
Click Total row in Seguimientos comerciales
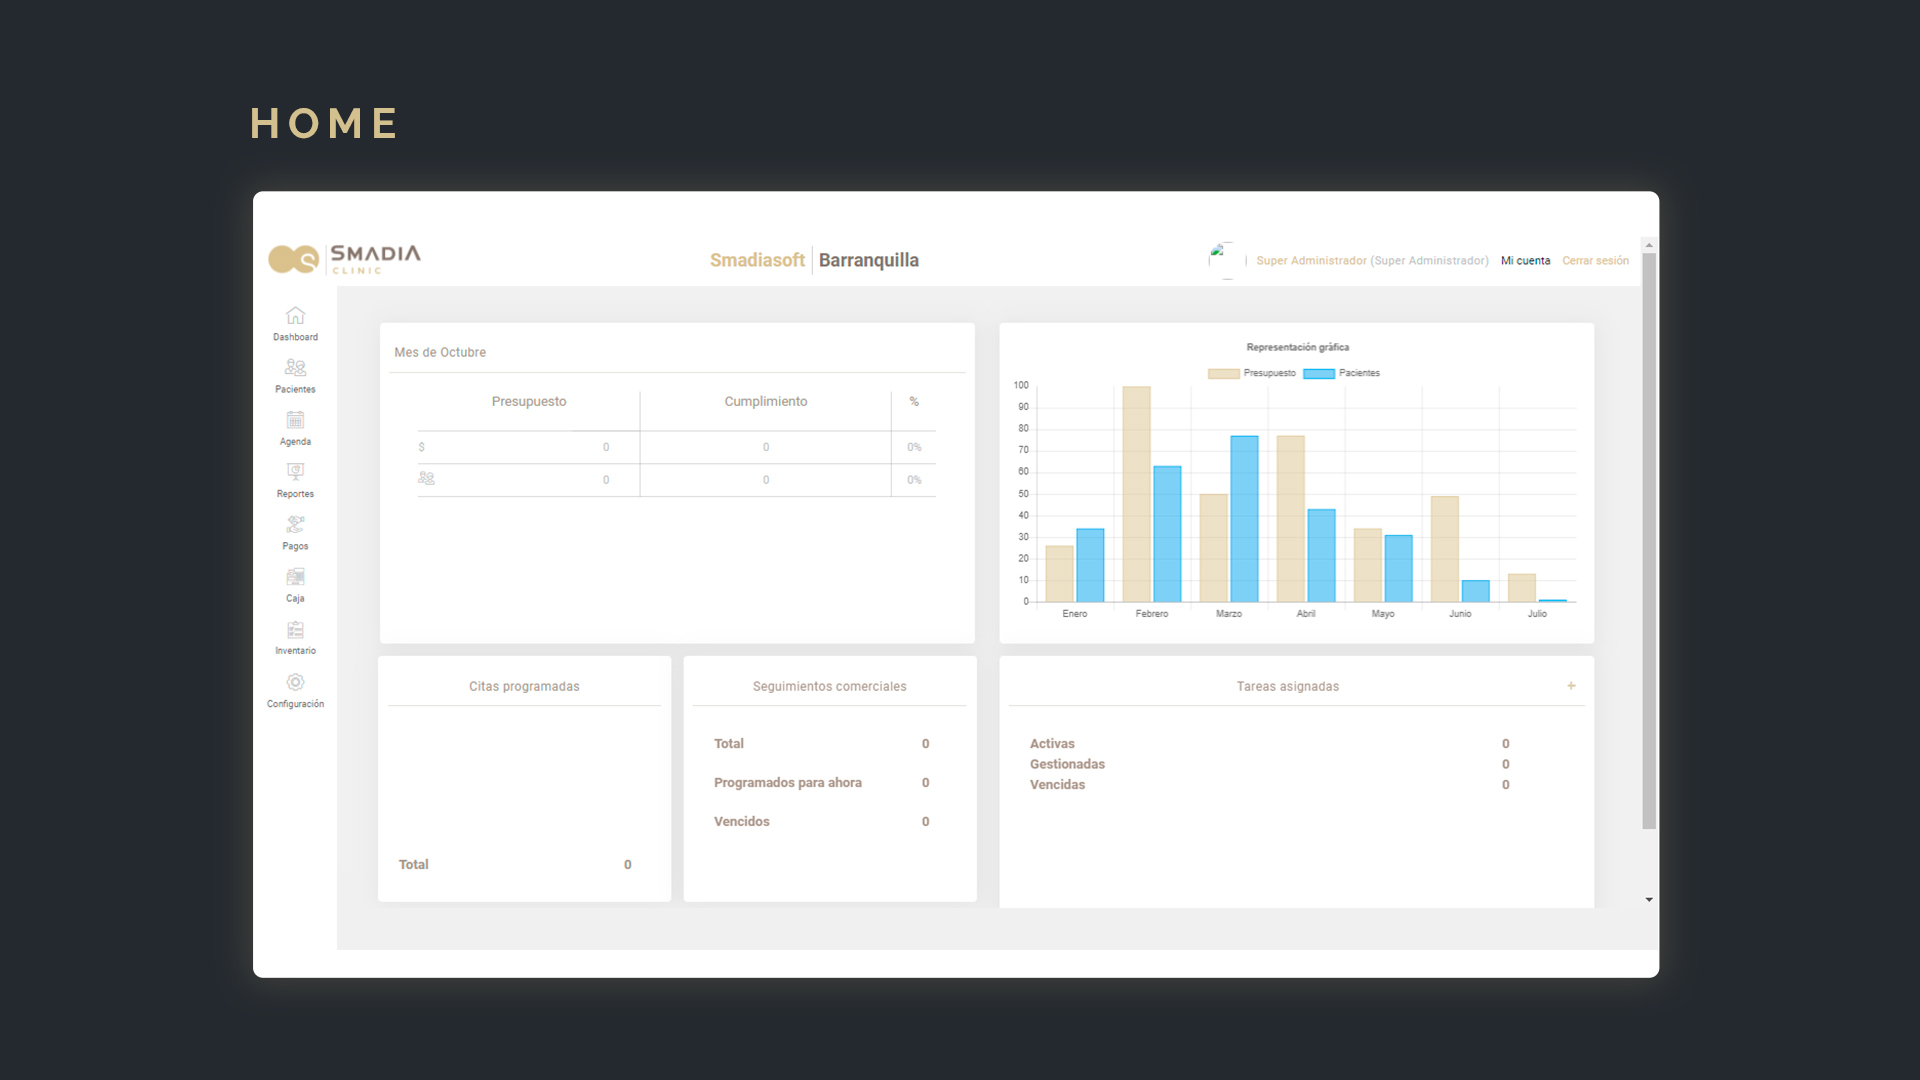click(x=822, y=744)
